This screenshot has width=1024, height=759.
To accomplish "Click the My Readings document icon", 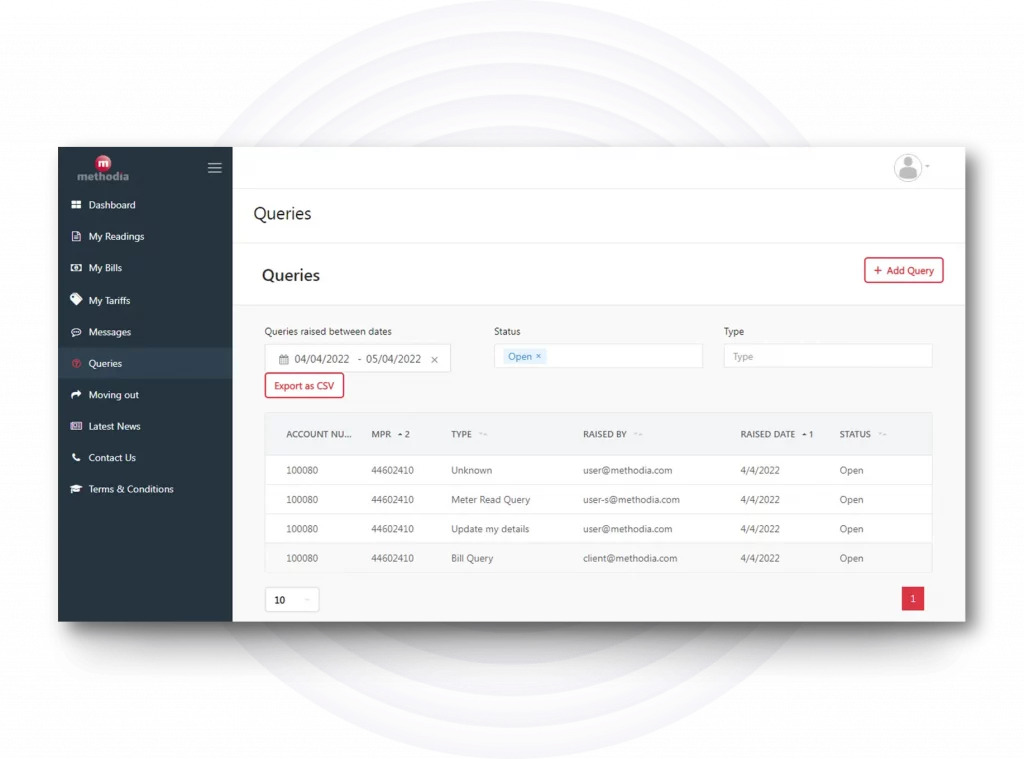I will 76,237.
